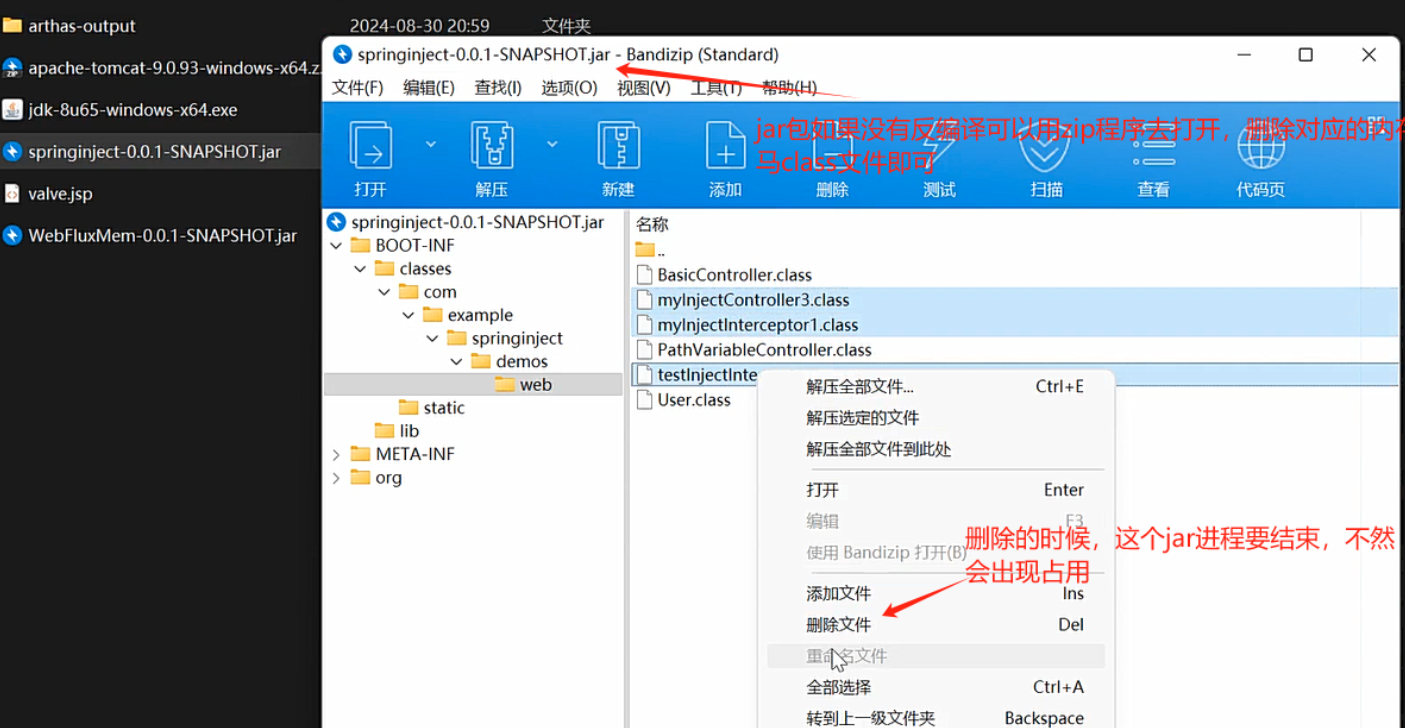The width and height of the screenshot is (1405, 728).
Task: Click the Open (打开) toolbar icon
Action: (370, 147)
